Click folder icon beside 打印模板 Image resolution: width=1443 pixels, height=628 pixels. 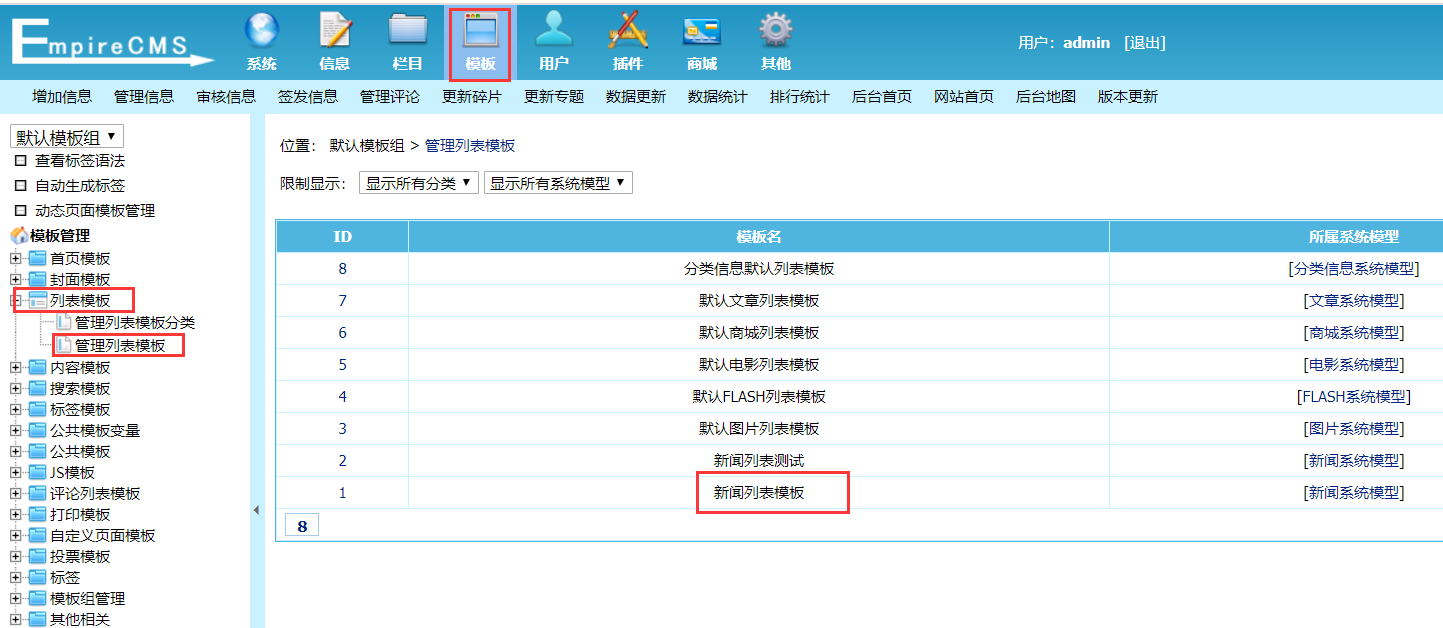38,514
